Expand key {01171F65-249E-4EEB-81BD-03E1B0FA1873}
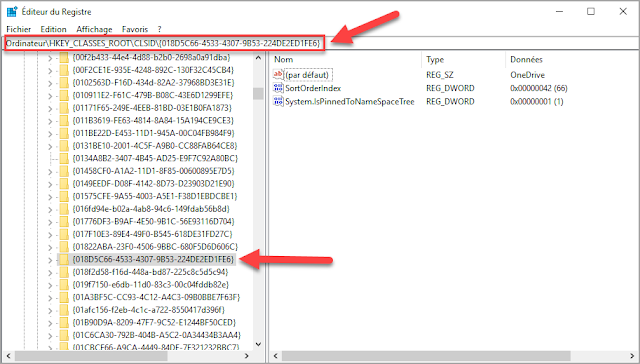640x364 pixels. [x=50, y=109]
